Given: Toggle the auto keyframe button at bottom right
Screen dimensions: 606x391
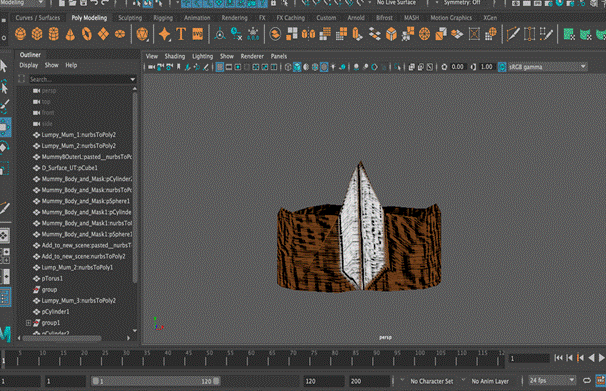Looking at the screenshot, I should 600,381.
